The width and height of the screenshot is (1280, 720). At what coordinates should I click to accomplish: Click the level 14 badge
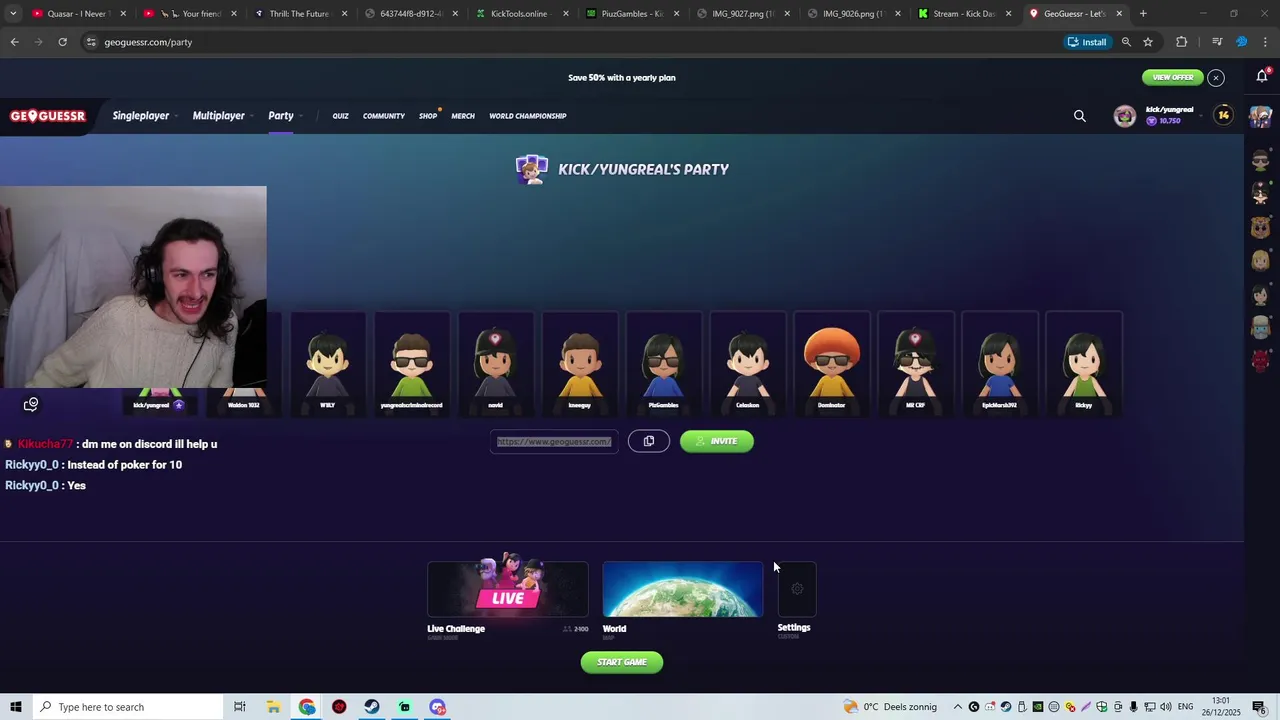coord(1223,116)
